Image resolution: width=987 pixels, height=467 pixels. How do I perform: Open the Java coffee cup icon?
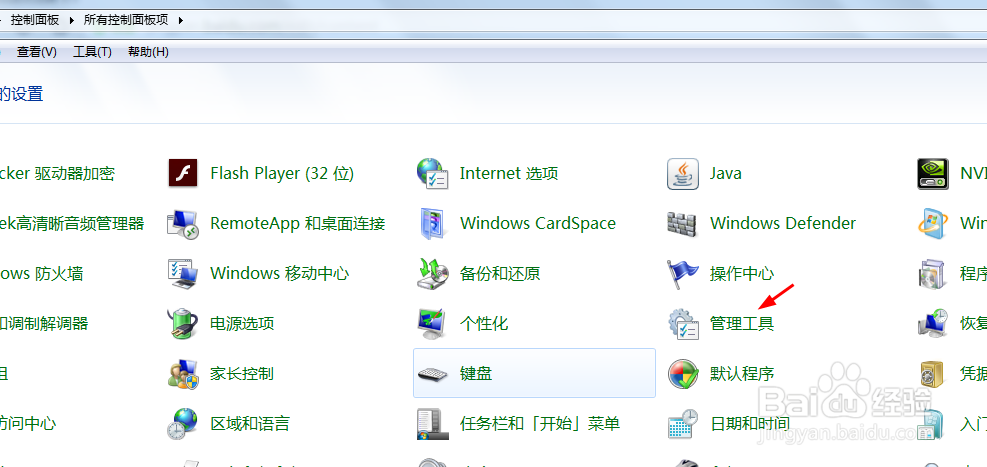(x=682, y=173)
